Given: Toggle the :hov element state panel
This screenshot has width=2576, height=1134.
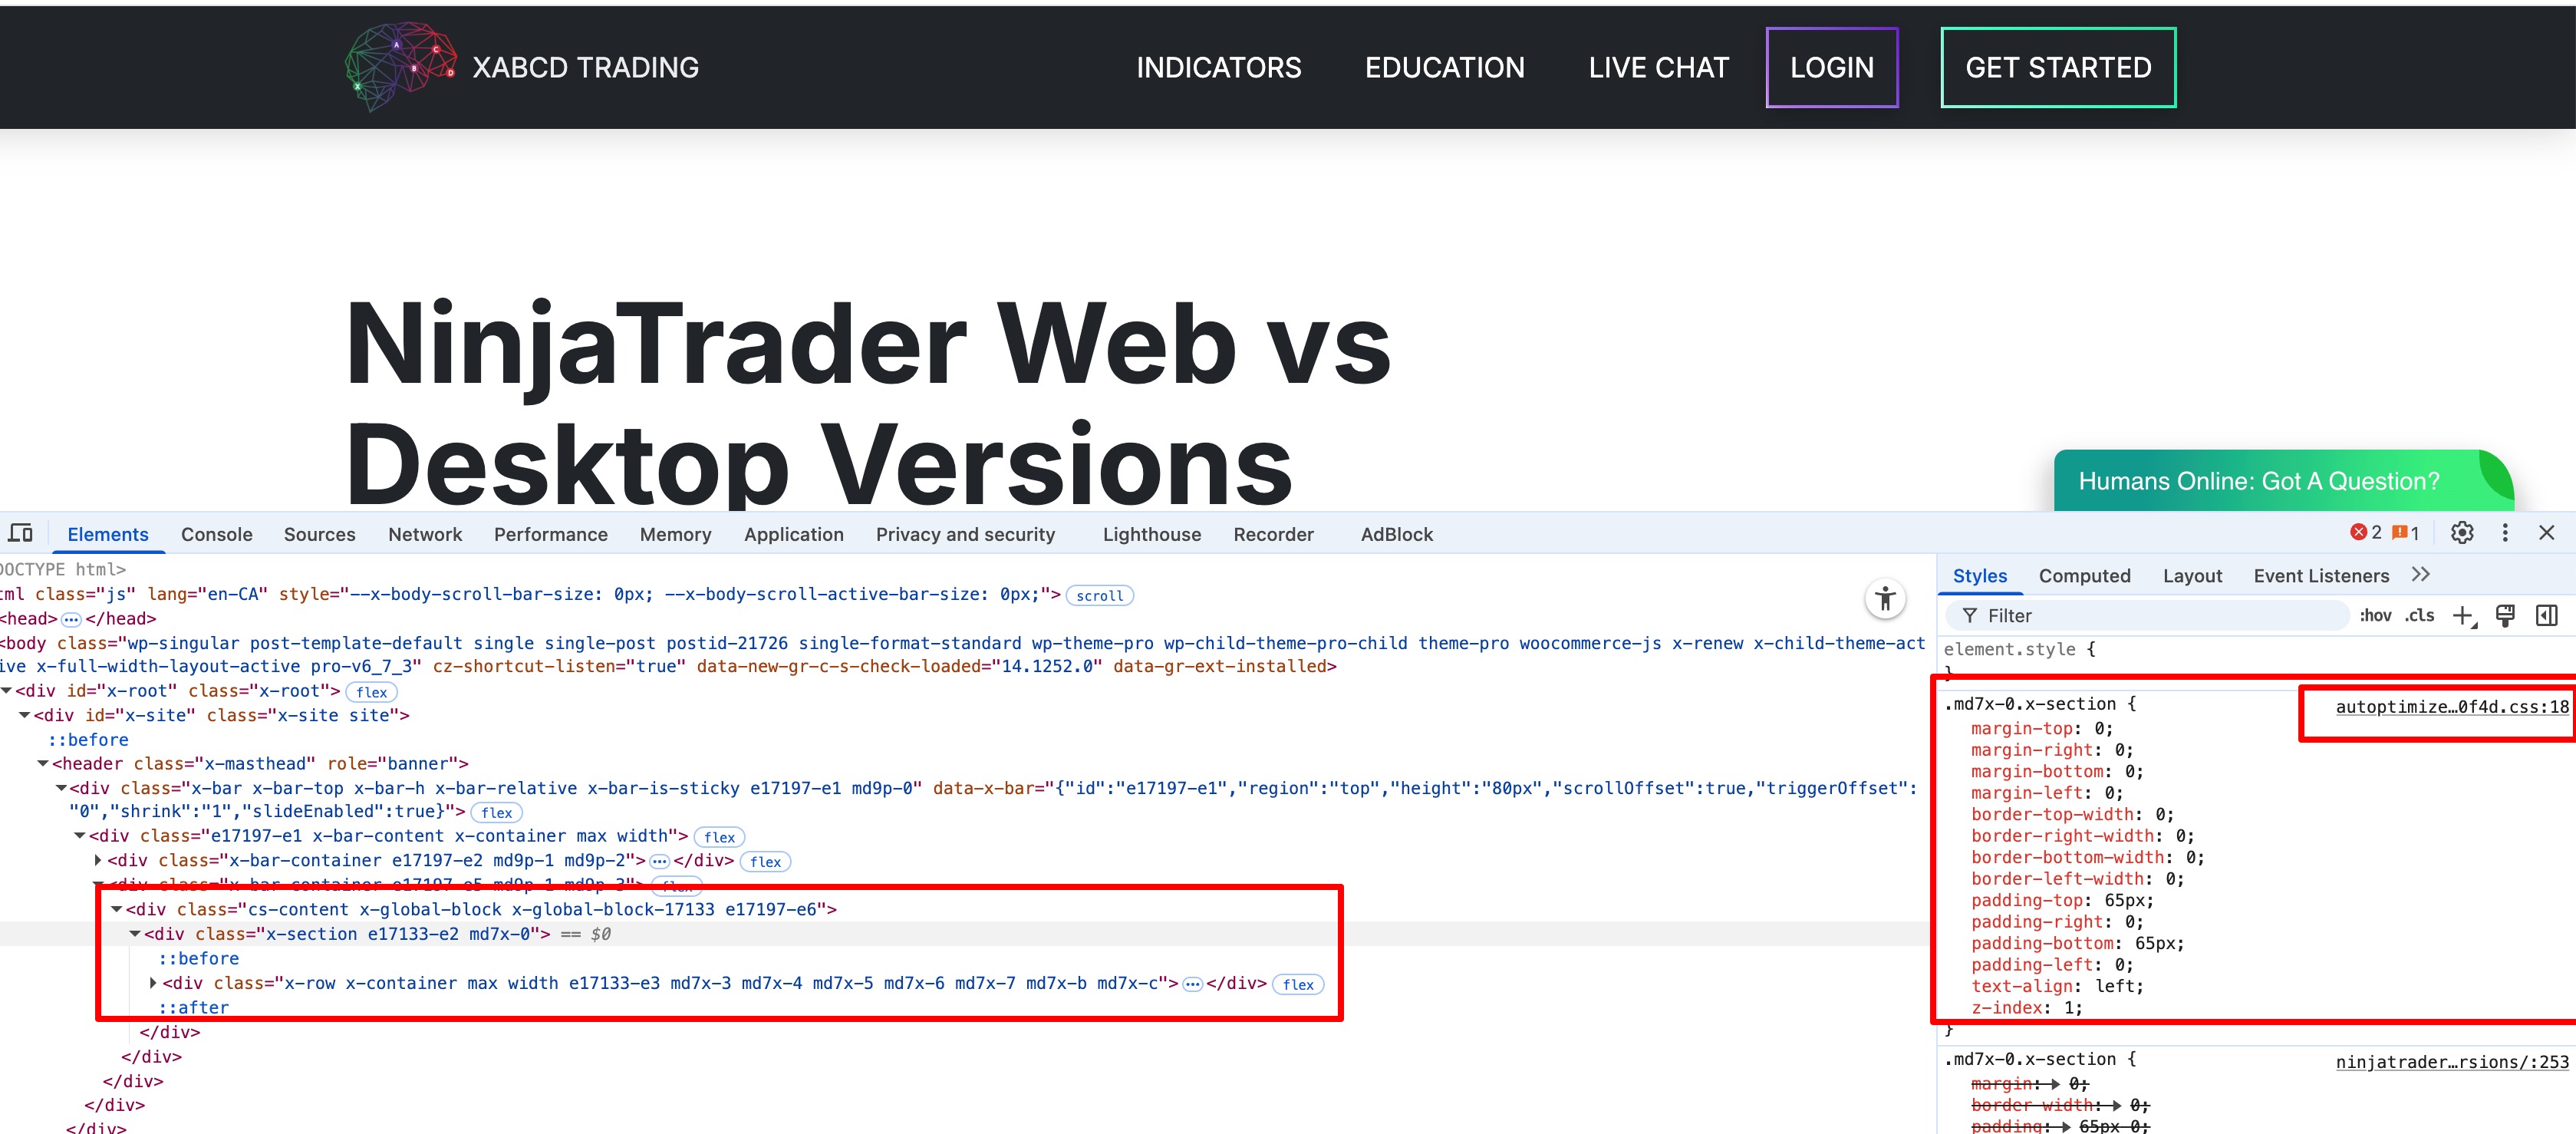Looking at the screenshot, I should click(2375, 616).
